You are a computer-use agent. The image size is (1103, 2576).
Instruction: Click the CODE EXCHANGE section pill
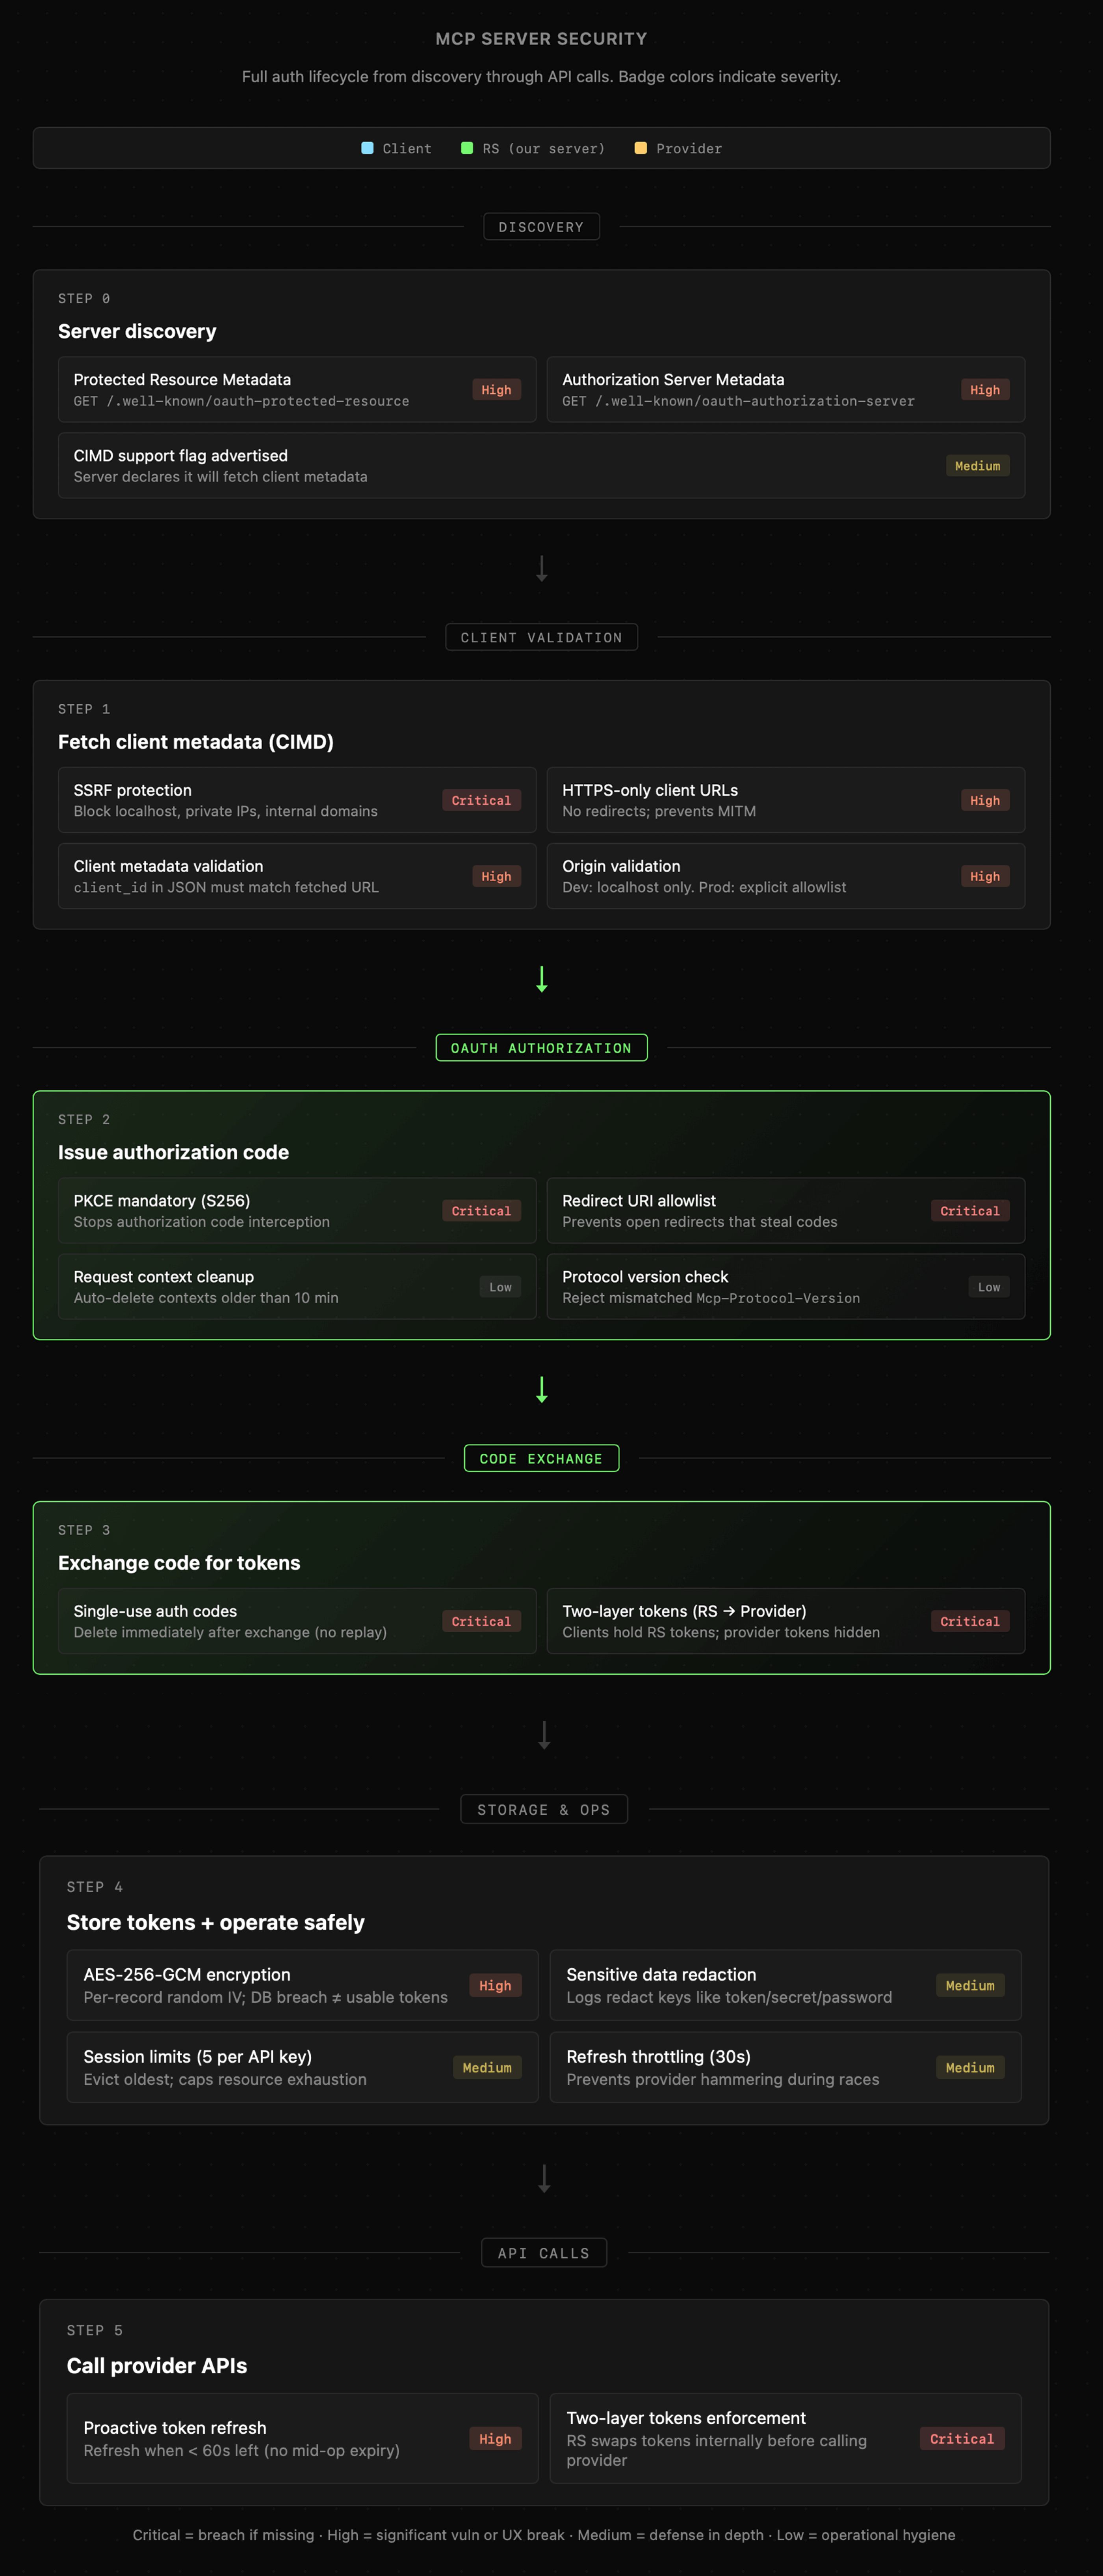click(x=541, y=1459)
